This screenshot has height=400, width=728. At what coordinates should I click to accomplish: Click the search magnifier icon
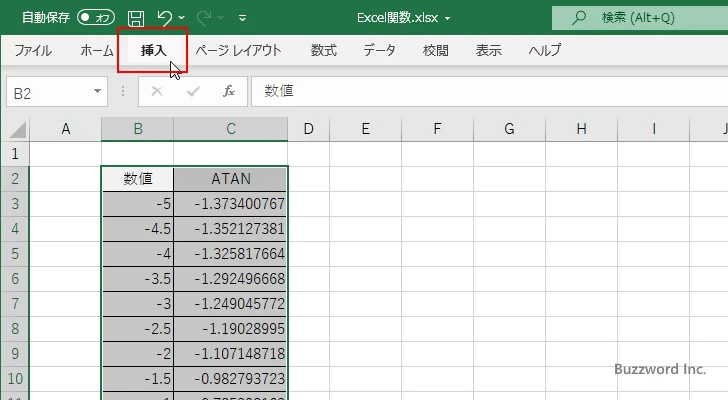coord(578,18)
